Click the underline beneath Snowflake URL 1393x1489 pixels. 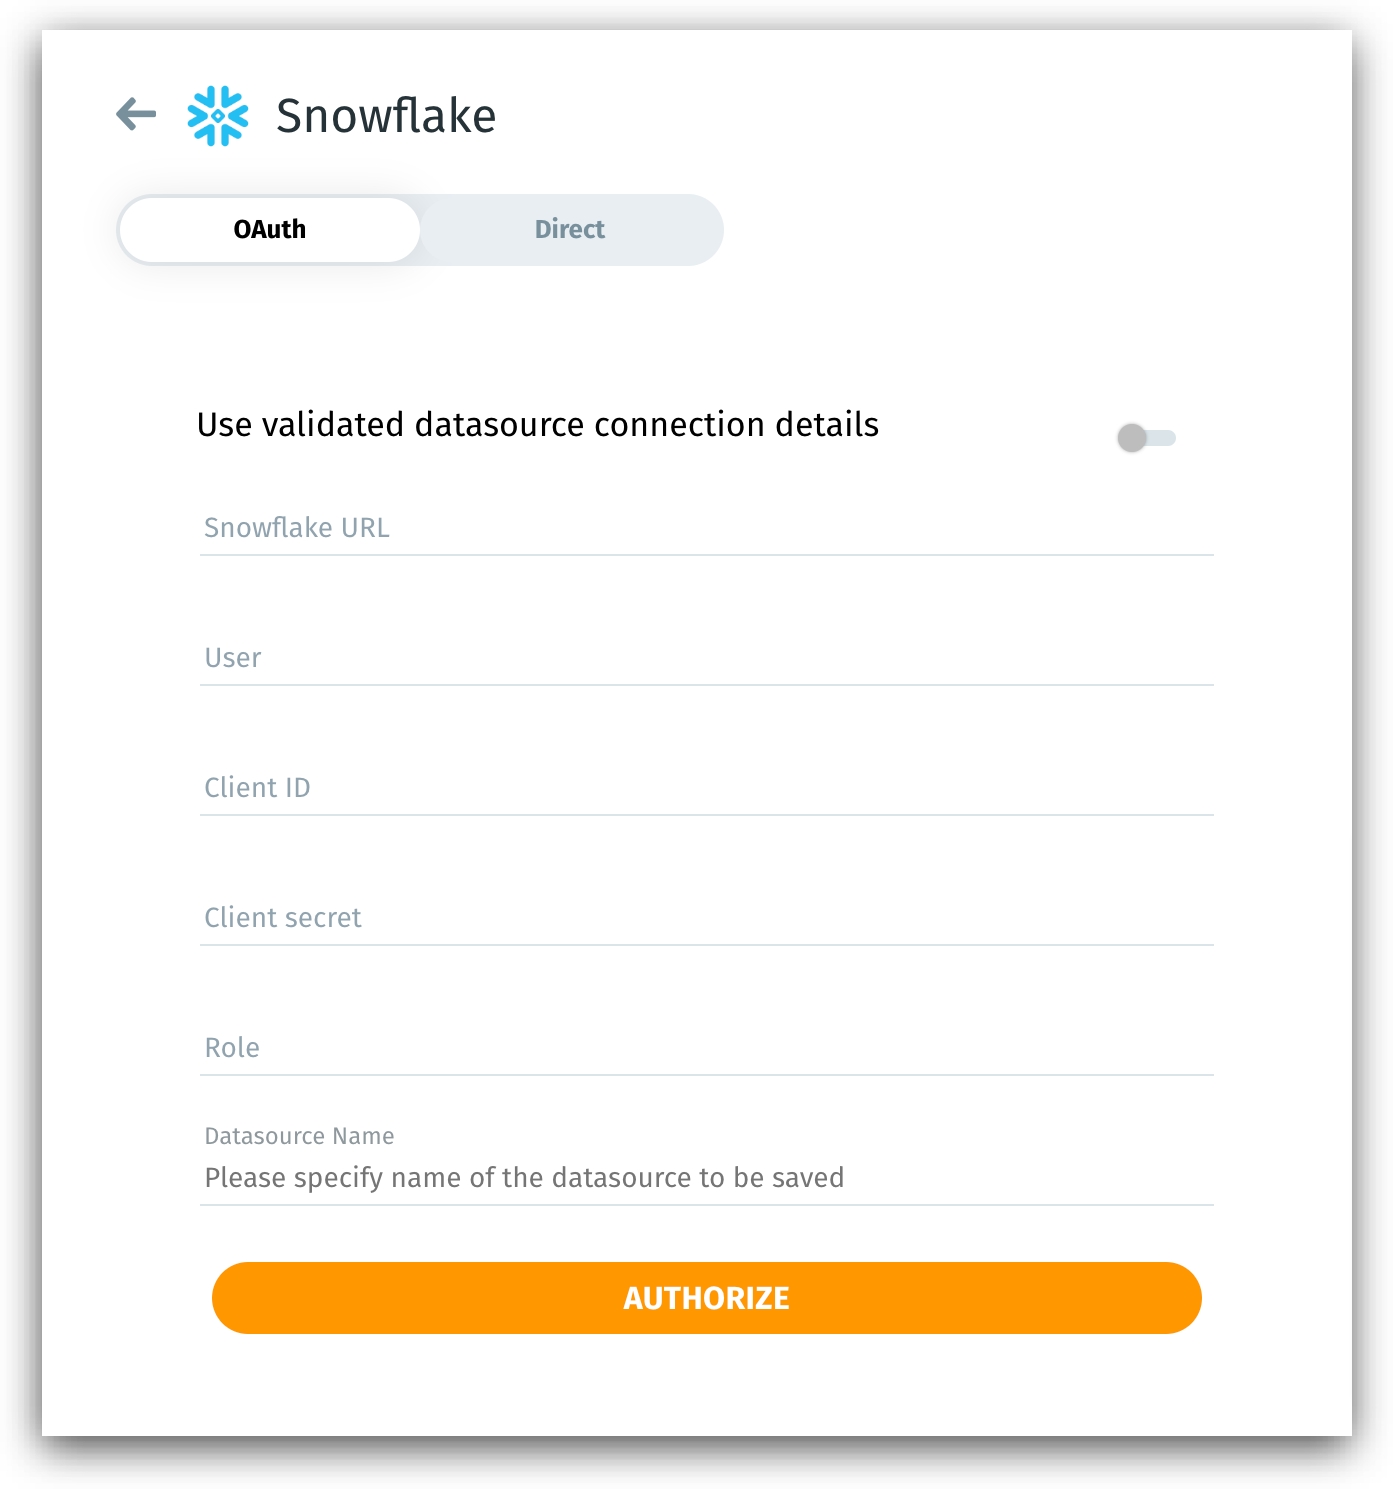(x=705, y=554)
